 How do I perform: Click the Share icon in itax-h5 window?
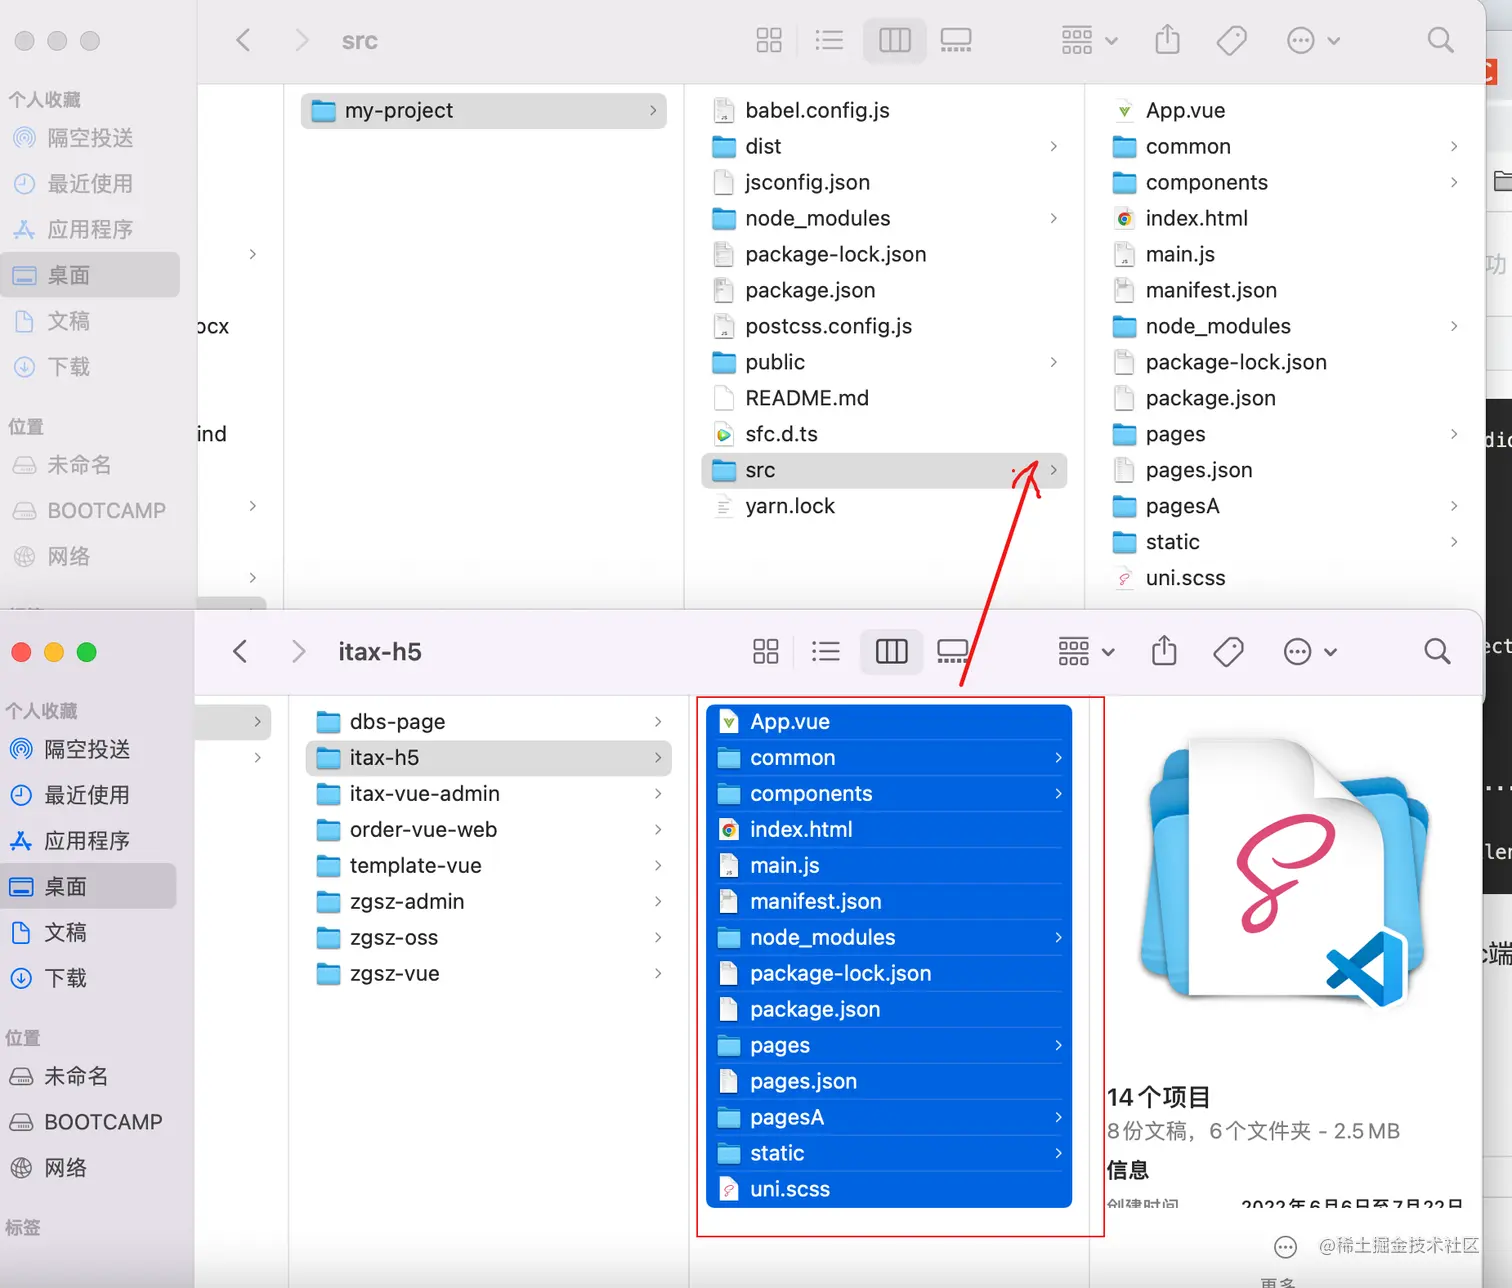[1164, 652]
